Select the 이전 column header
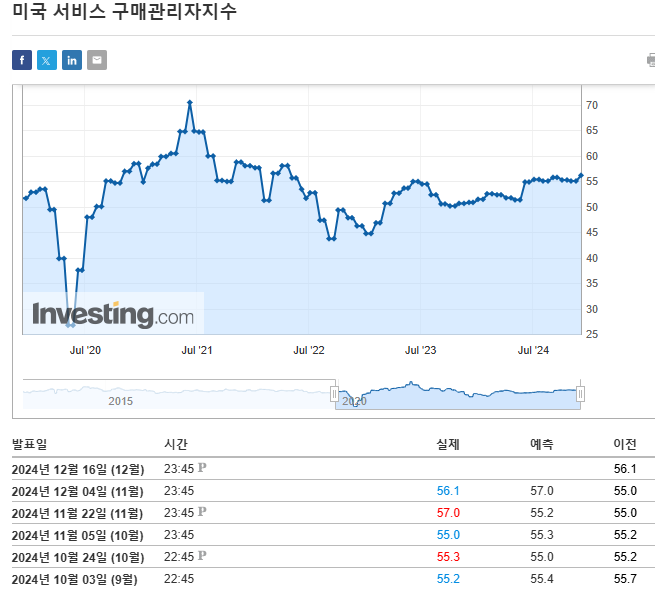This screenshot has height=596, width=655. pyautogui.click(x=625, y=444)
